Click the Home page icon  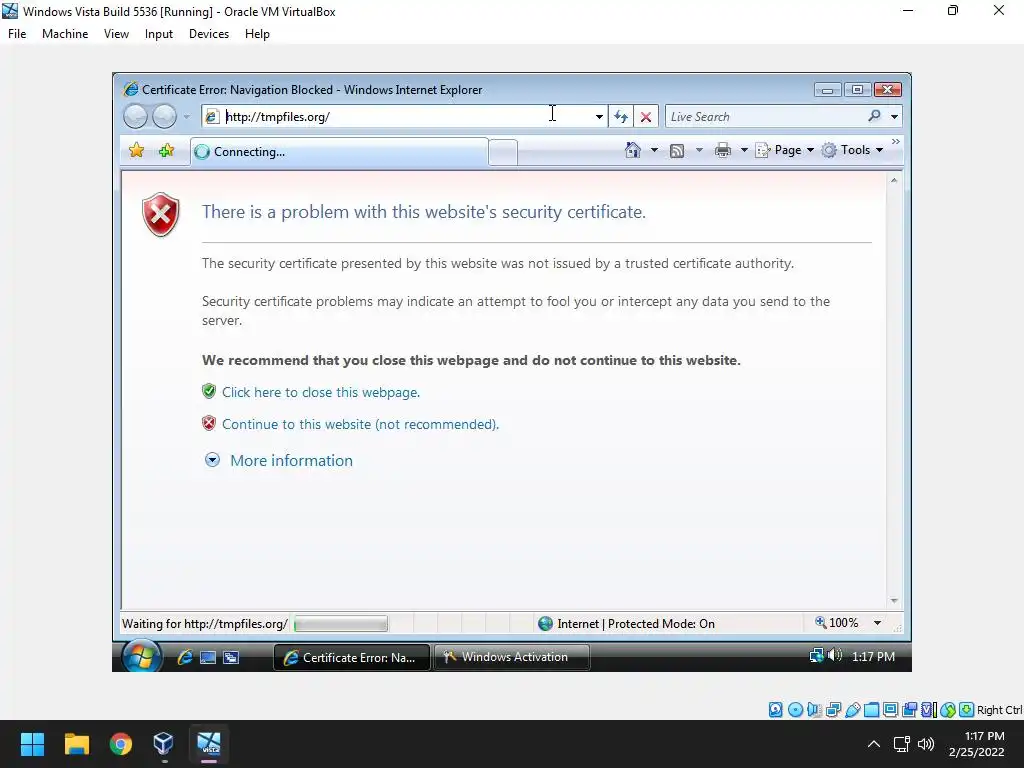point(632,150)
